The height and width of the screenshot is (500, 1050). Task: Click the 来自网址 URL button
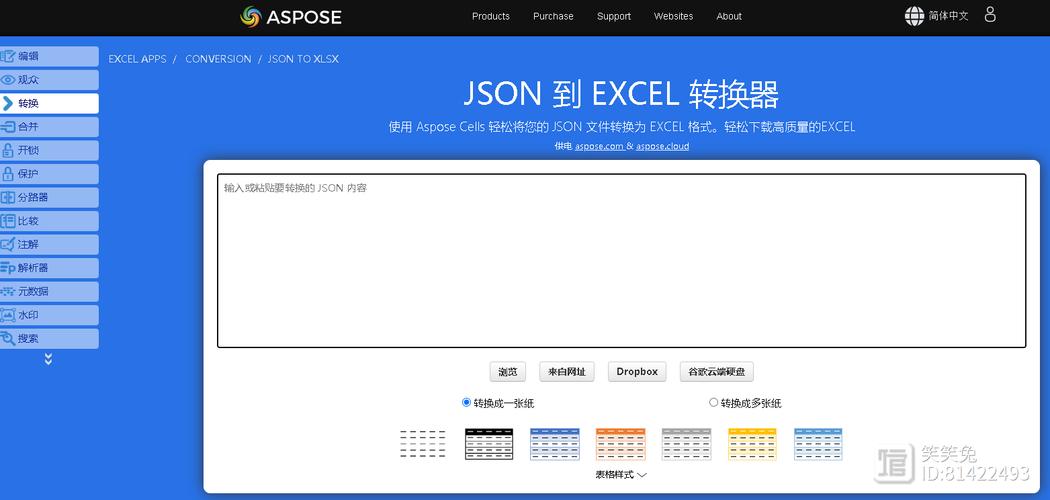tap(567, 371)
